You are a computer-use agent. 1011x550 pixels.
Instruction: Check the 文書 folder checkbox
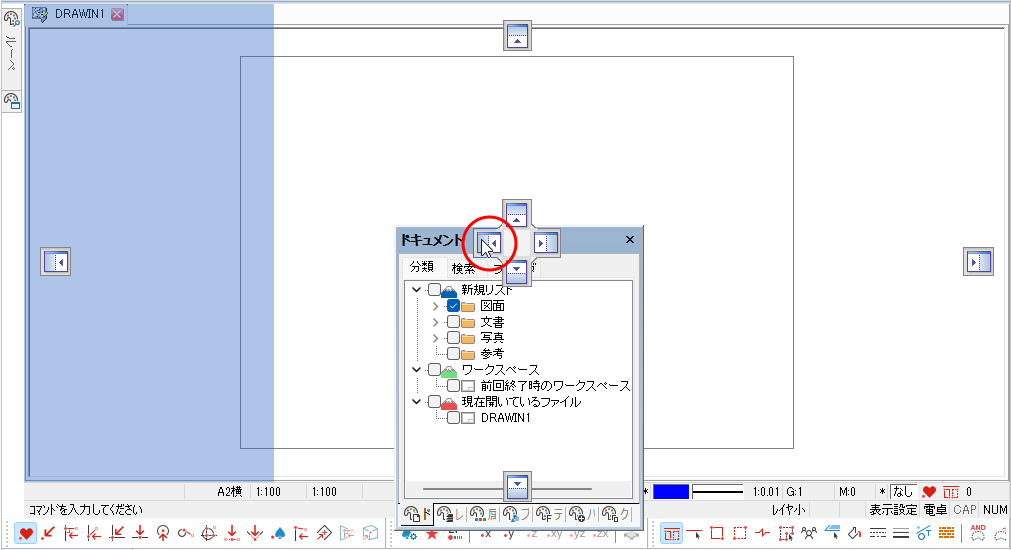pyautogui.click(x=453, y=322)
